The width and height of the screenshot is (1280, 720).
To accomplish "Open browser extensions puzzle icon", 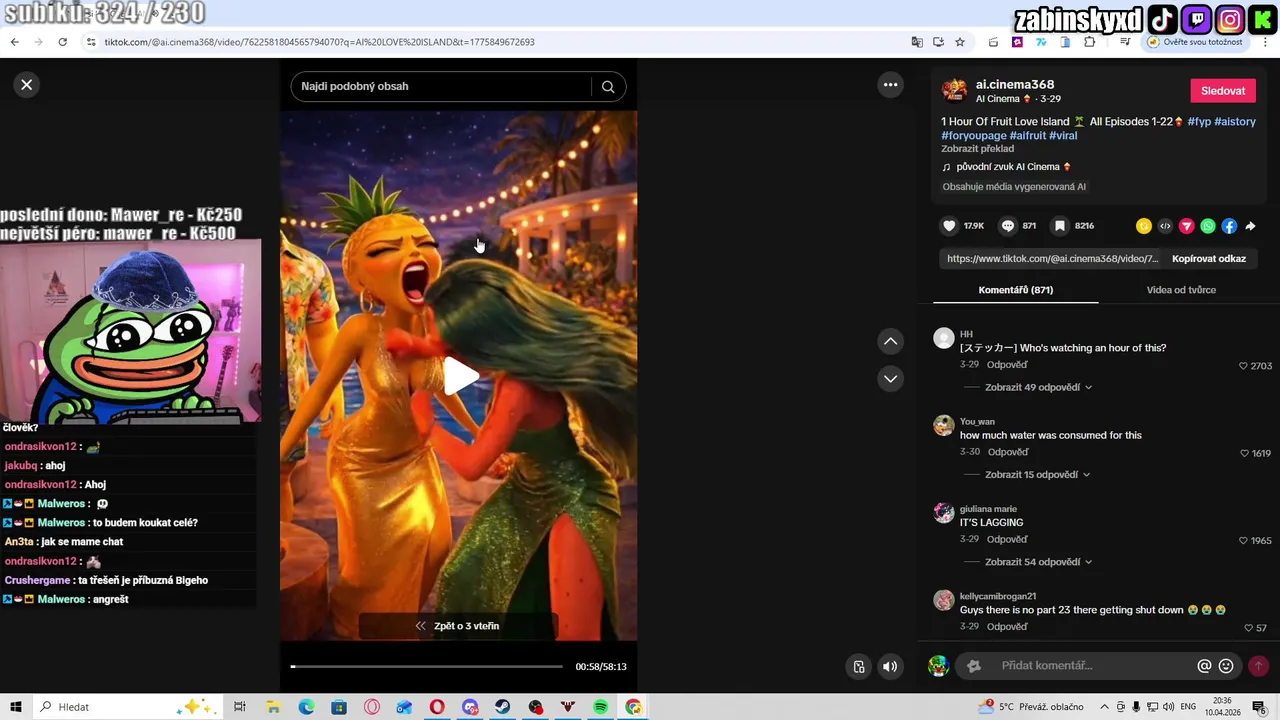I will tap(1089, 42).
